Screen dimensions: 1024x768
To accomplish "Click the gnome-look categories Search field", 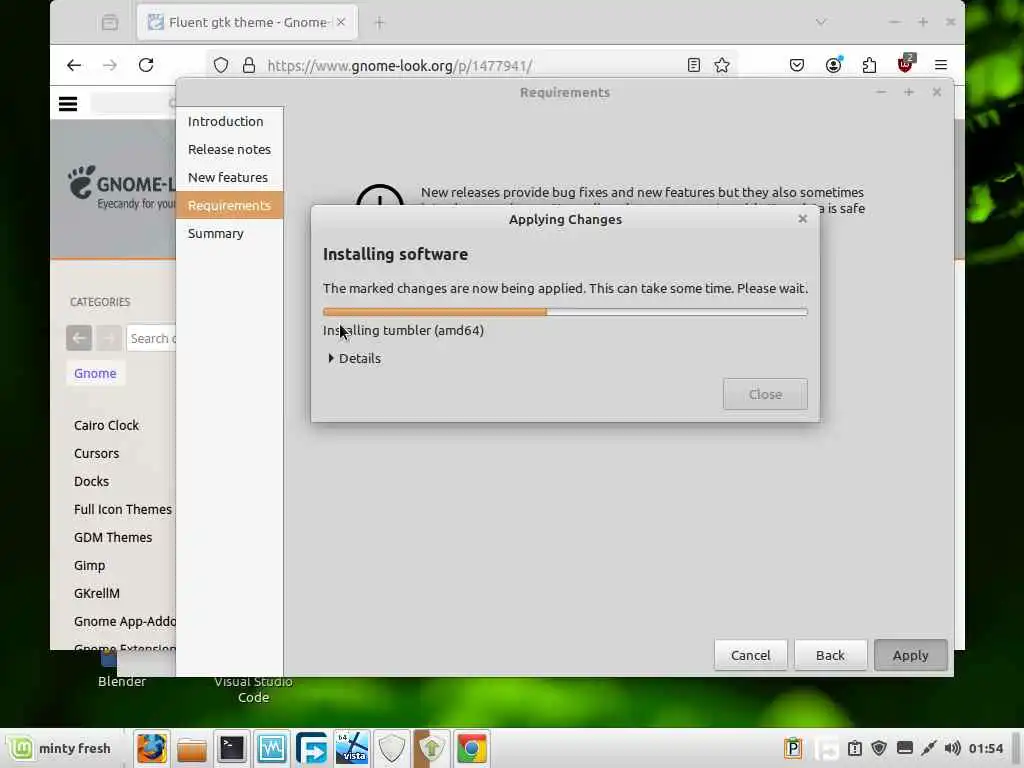I will 152,338.
